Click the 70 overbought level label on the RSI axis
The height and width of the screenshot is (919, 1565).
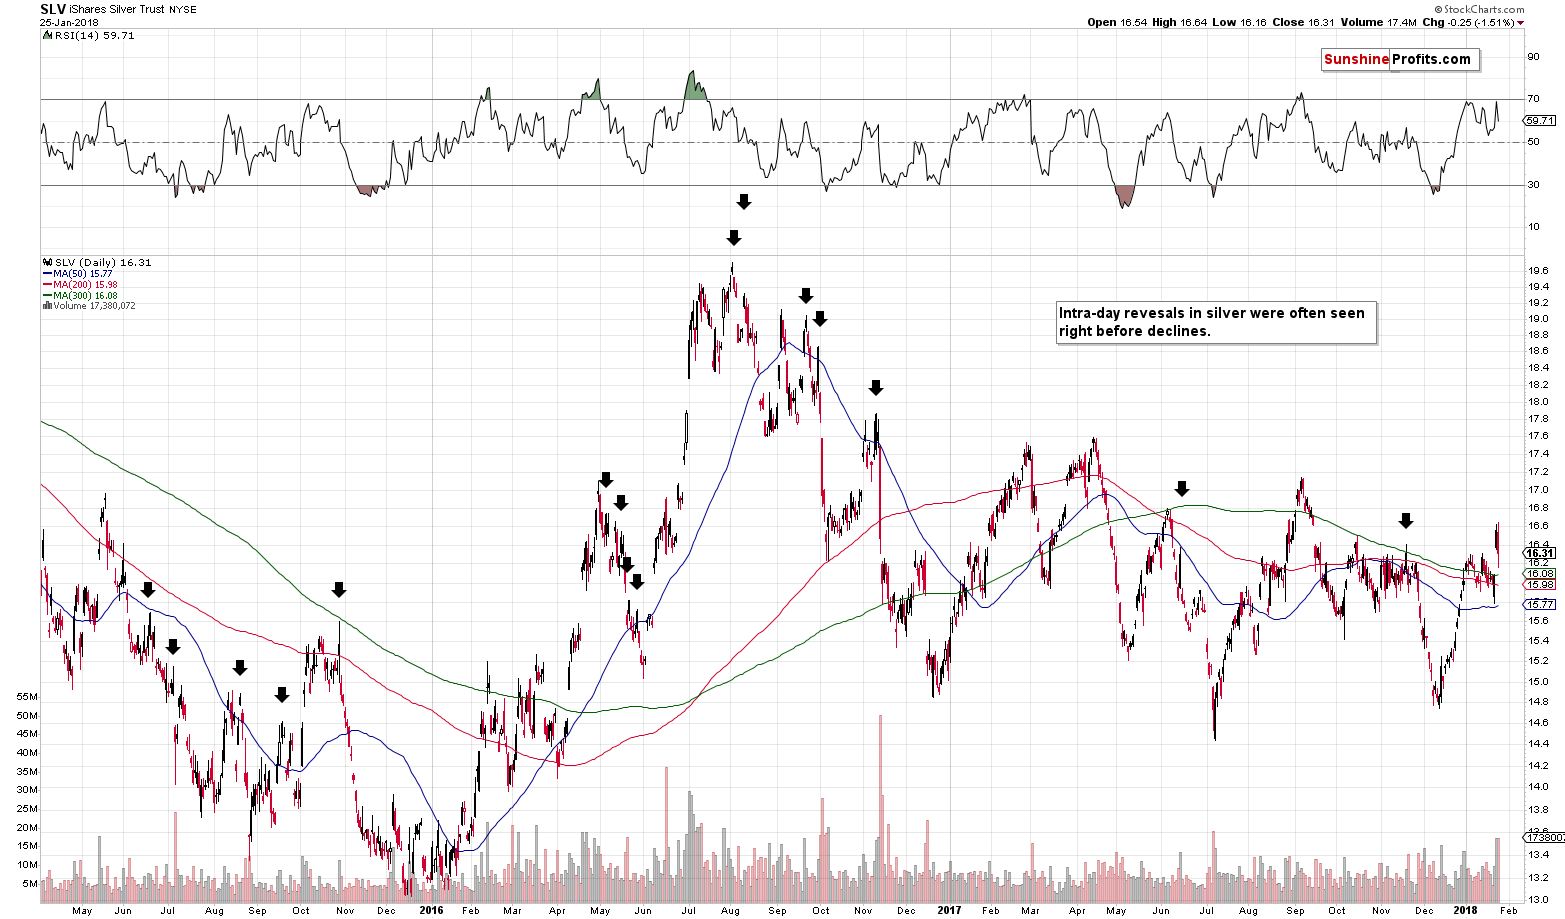(x=1533, y=99)
